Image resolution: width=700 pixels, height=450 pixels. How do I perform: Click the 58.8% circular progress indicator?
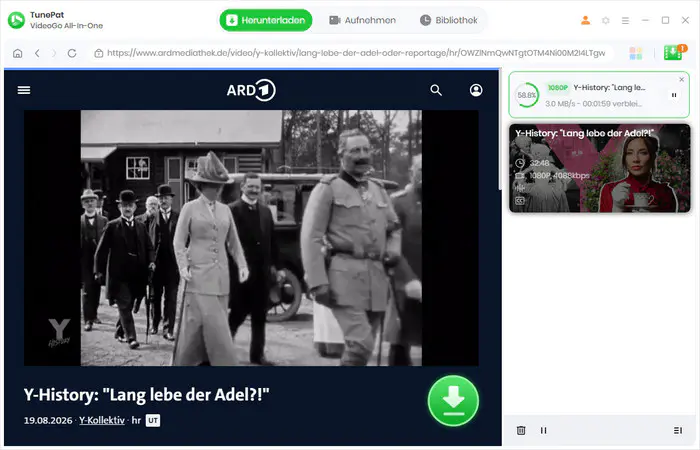527,95
